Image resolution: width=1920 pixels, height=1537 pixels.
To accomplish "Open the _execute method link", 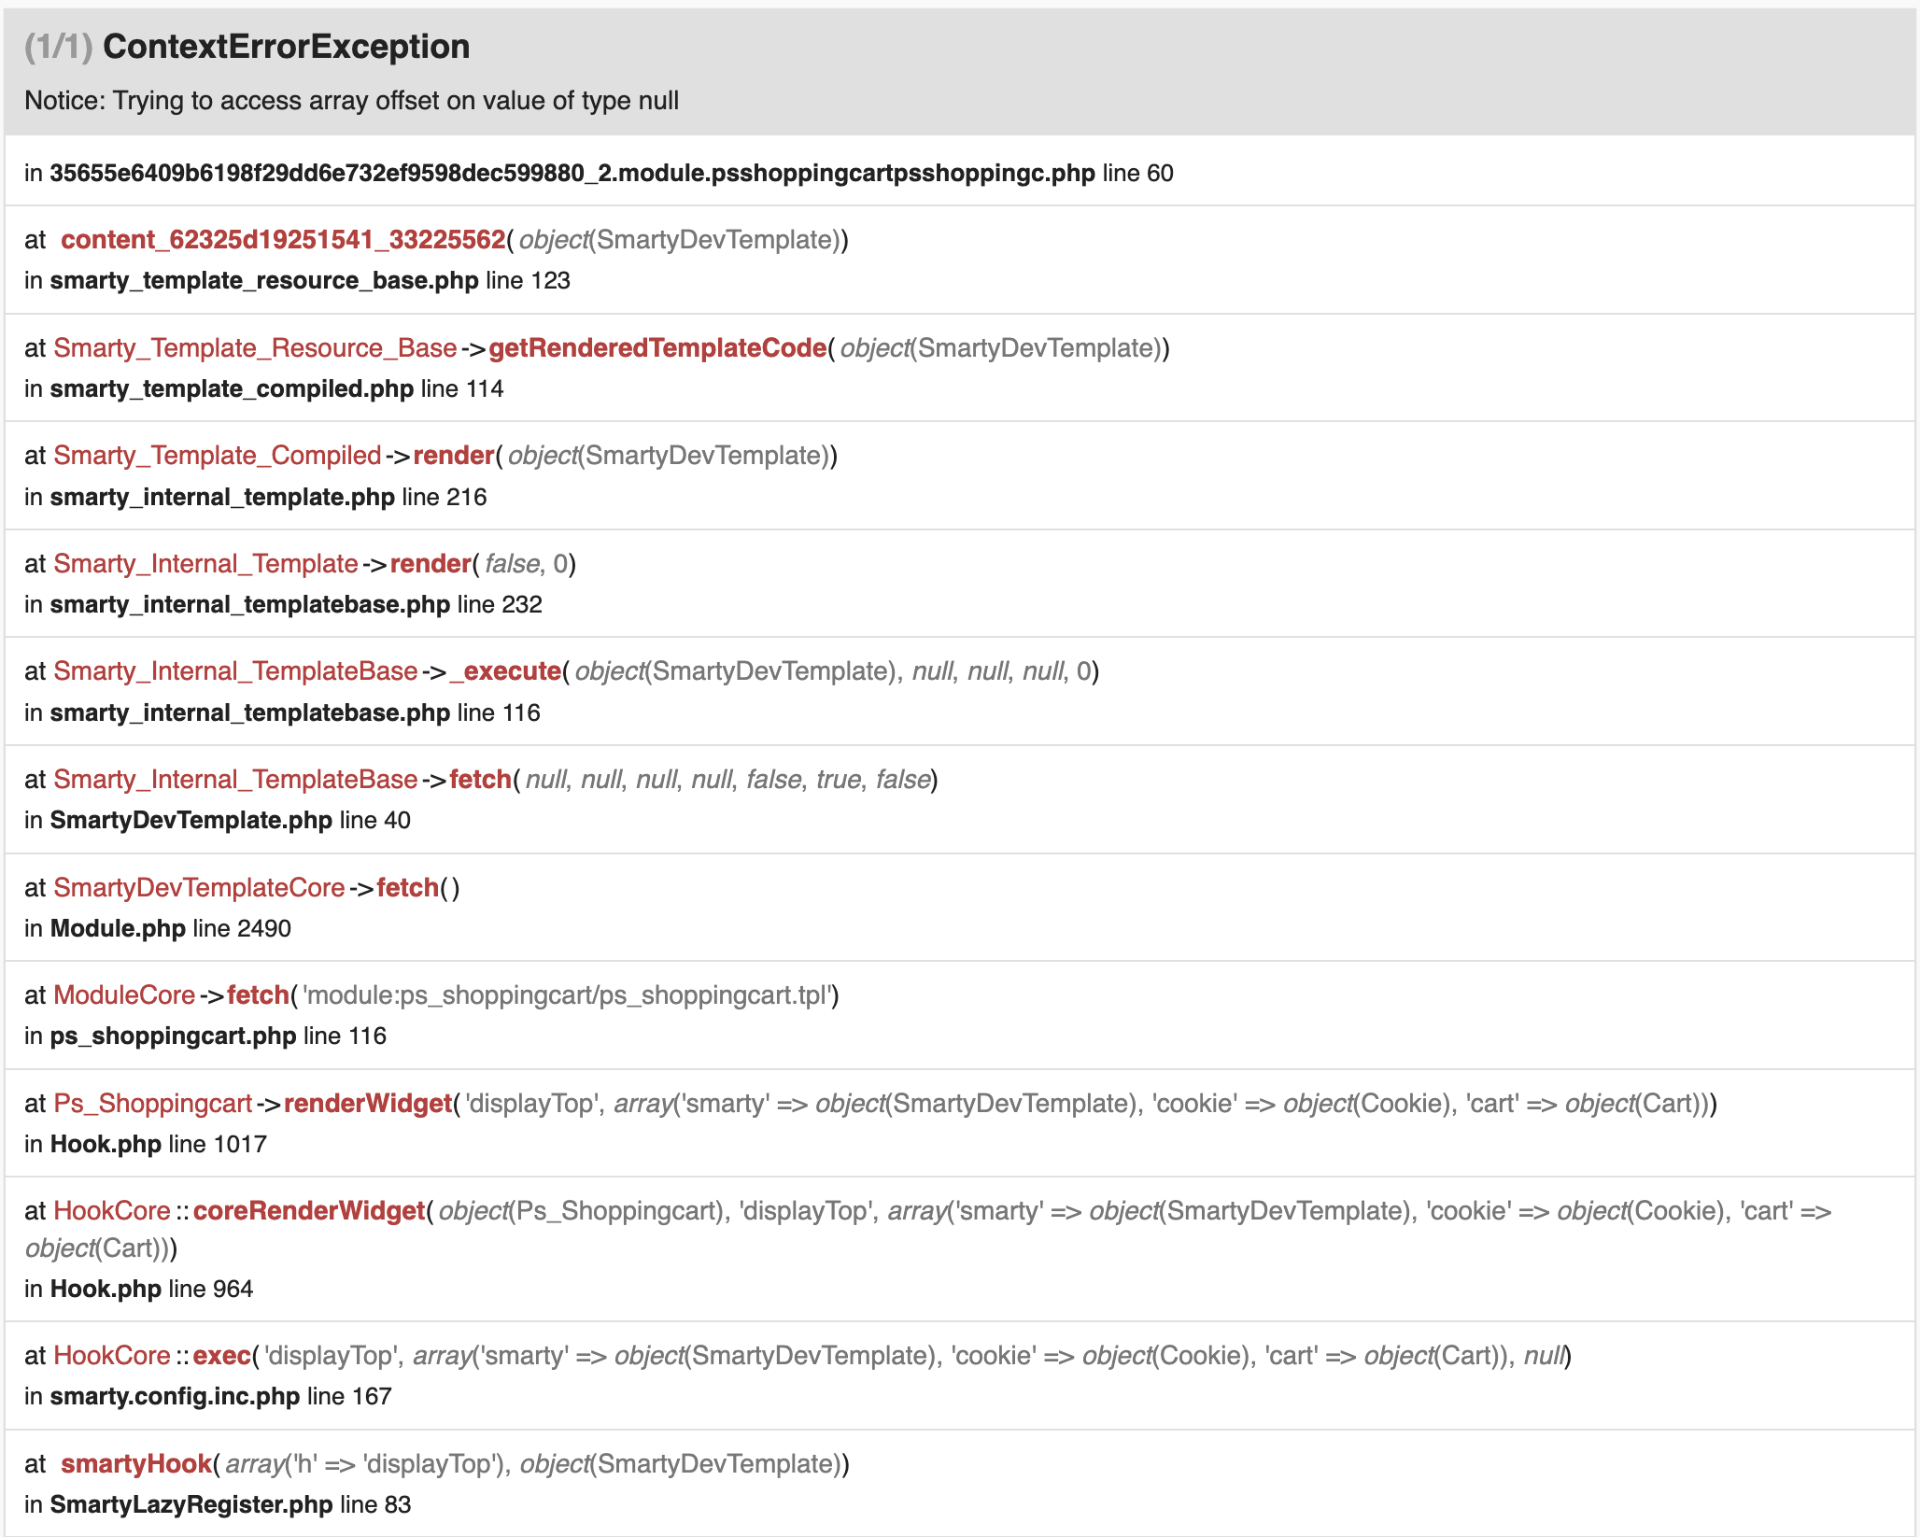I will tap(505, 671).
